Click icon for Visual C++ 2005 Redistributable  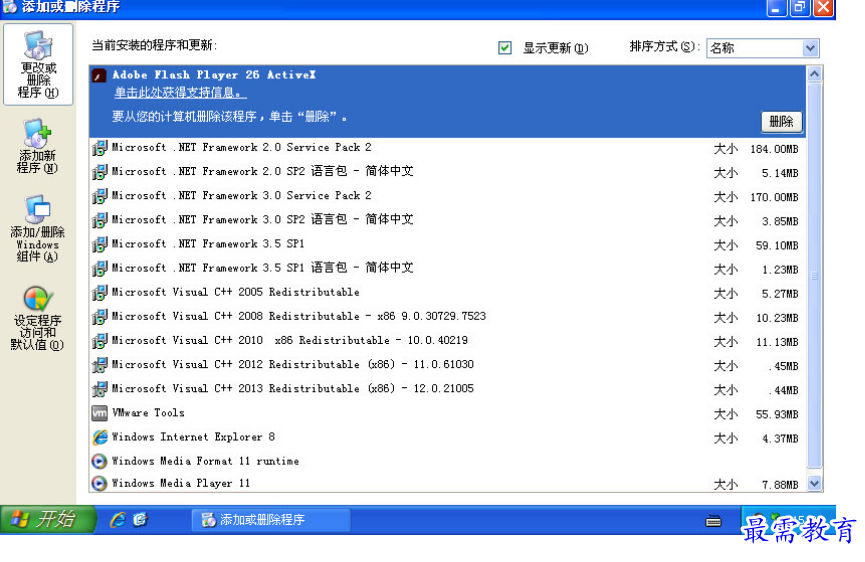pyautogui.click(x=99, y=292)
